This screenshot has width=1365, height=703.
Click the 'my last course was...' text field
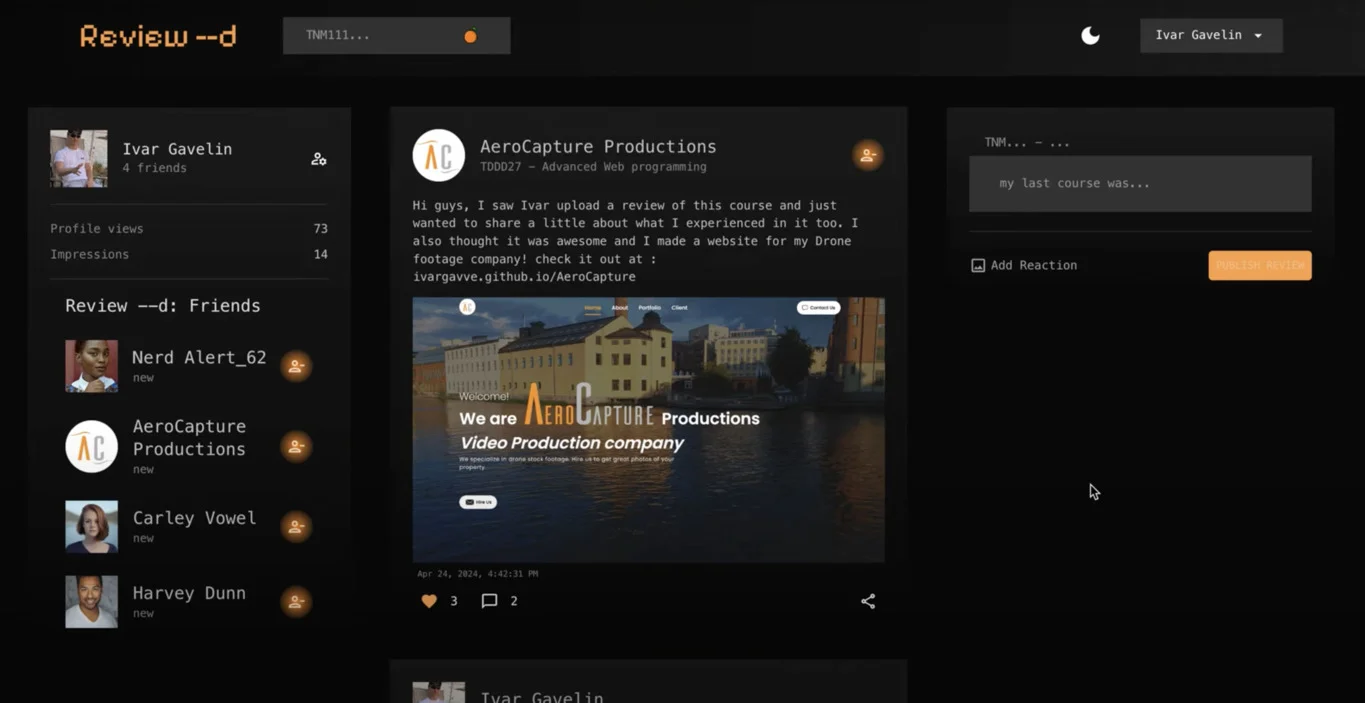click(x=1139, y=183)
